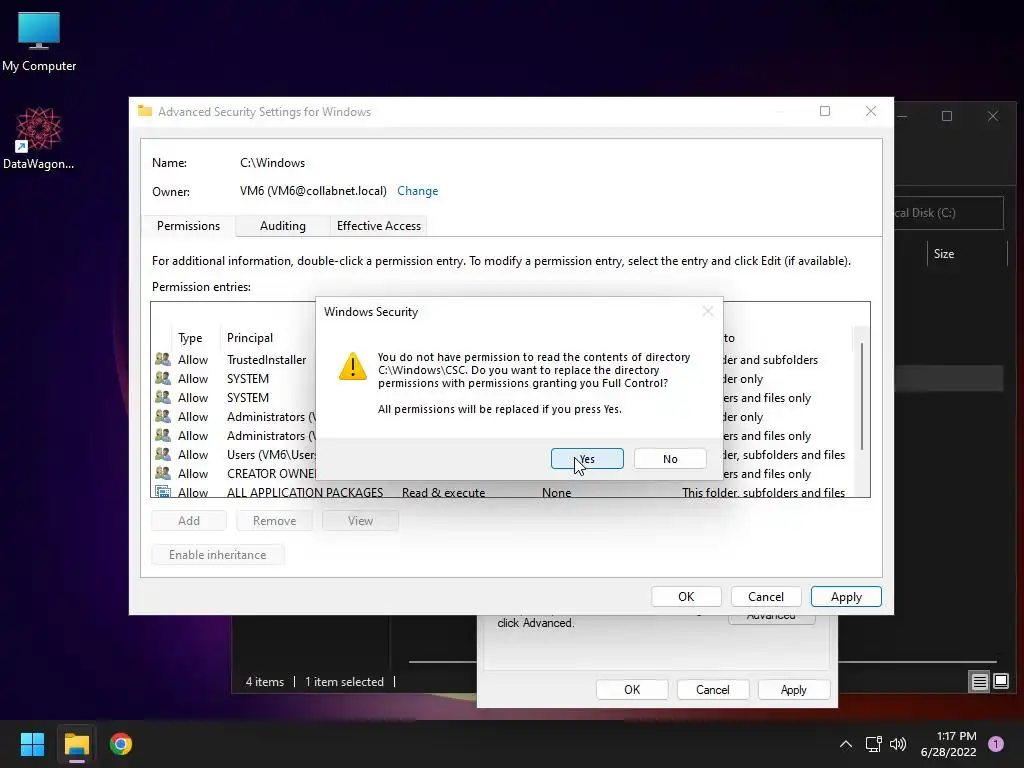1024x768 pixels.
Task: Open File Explorer from taskbar
Action: 76,744
